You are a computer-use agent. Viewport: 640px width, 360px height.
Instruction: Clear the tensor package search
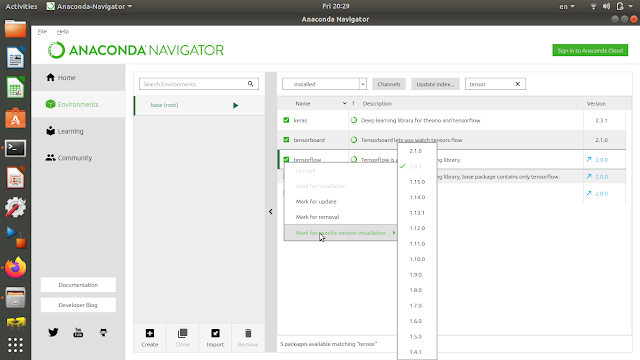(518, 84)
